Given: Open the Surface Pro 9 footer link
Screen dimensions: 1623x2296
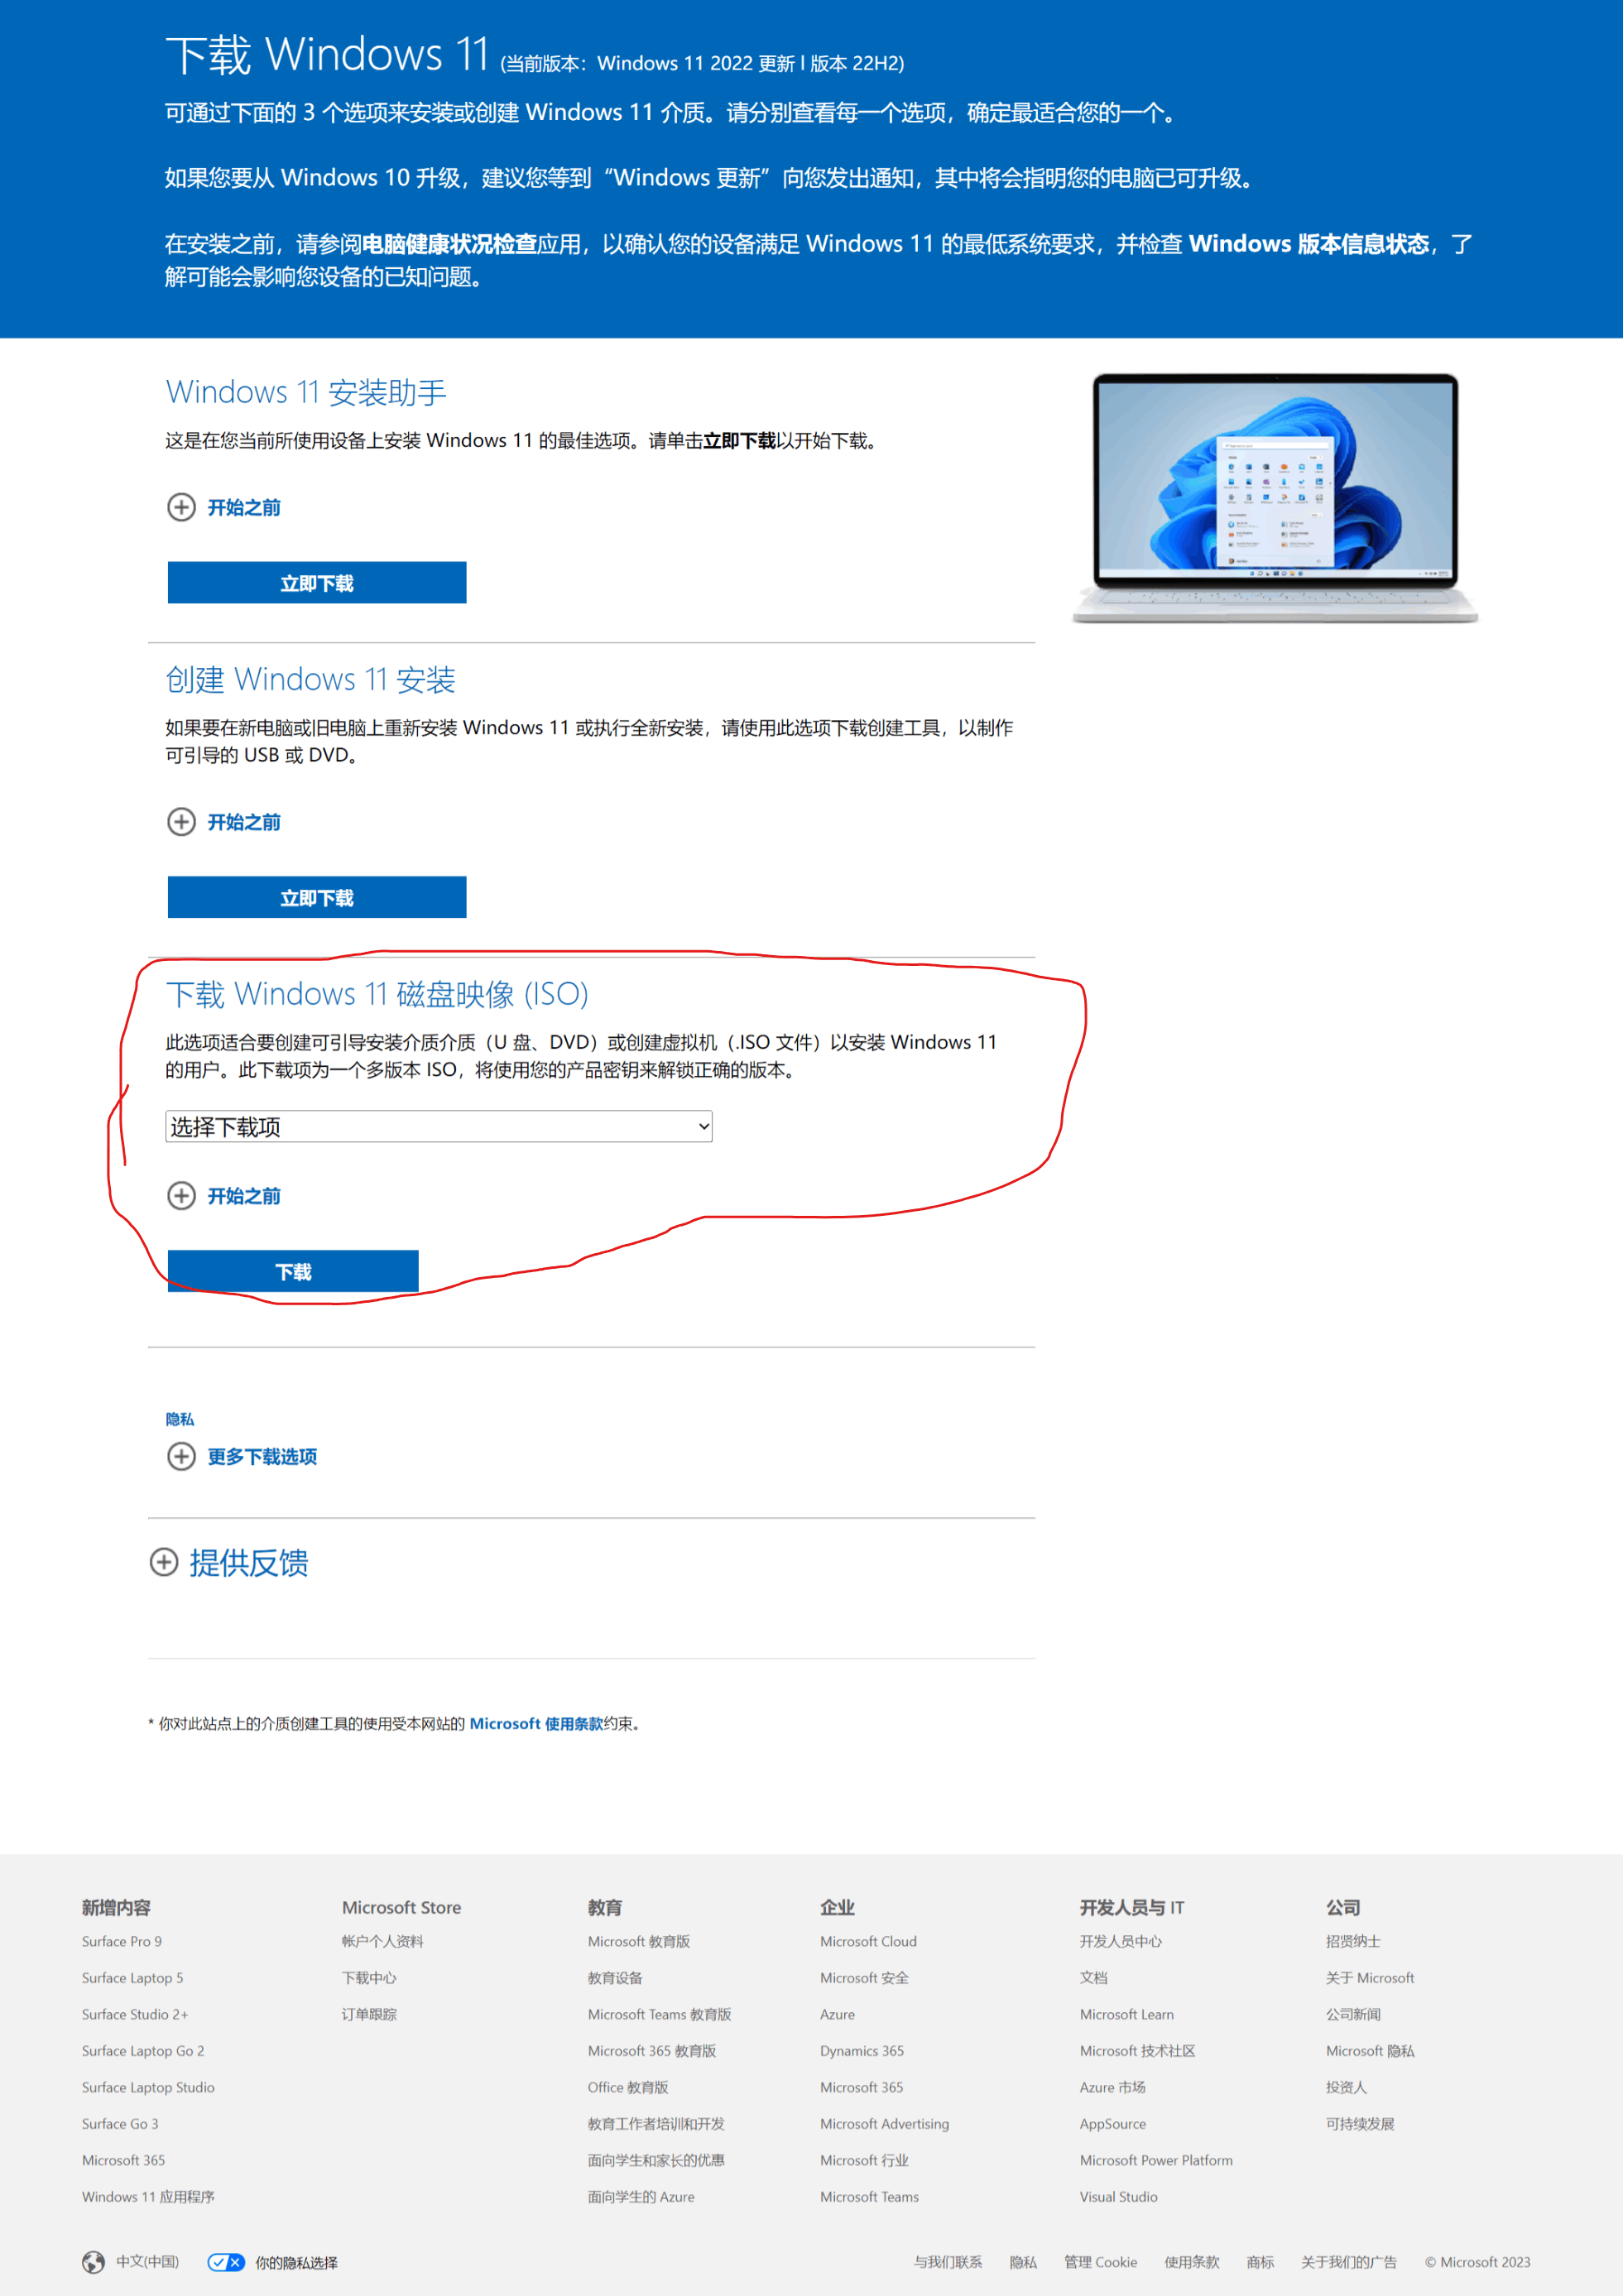Looking at the screenshot, I should [x=121, y=1941].
